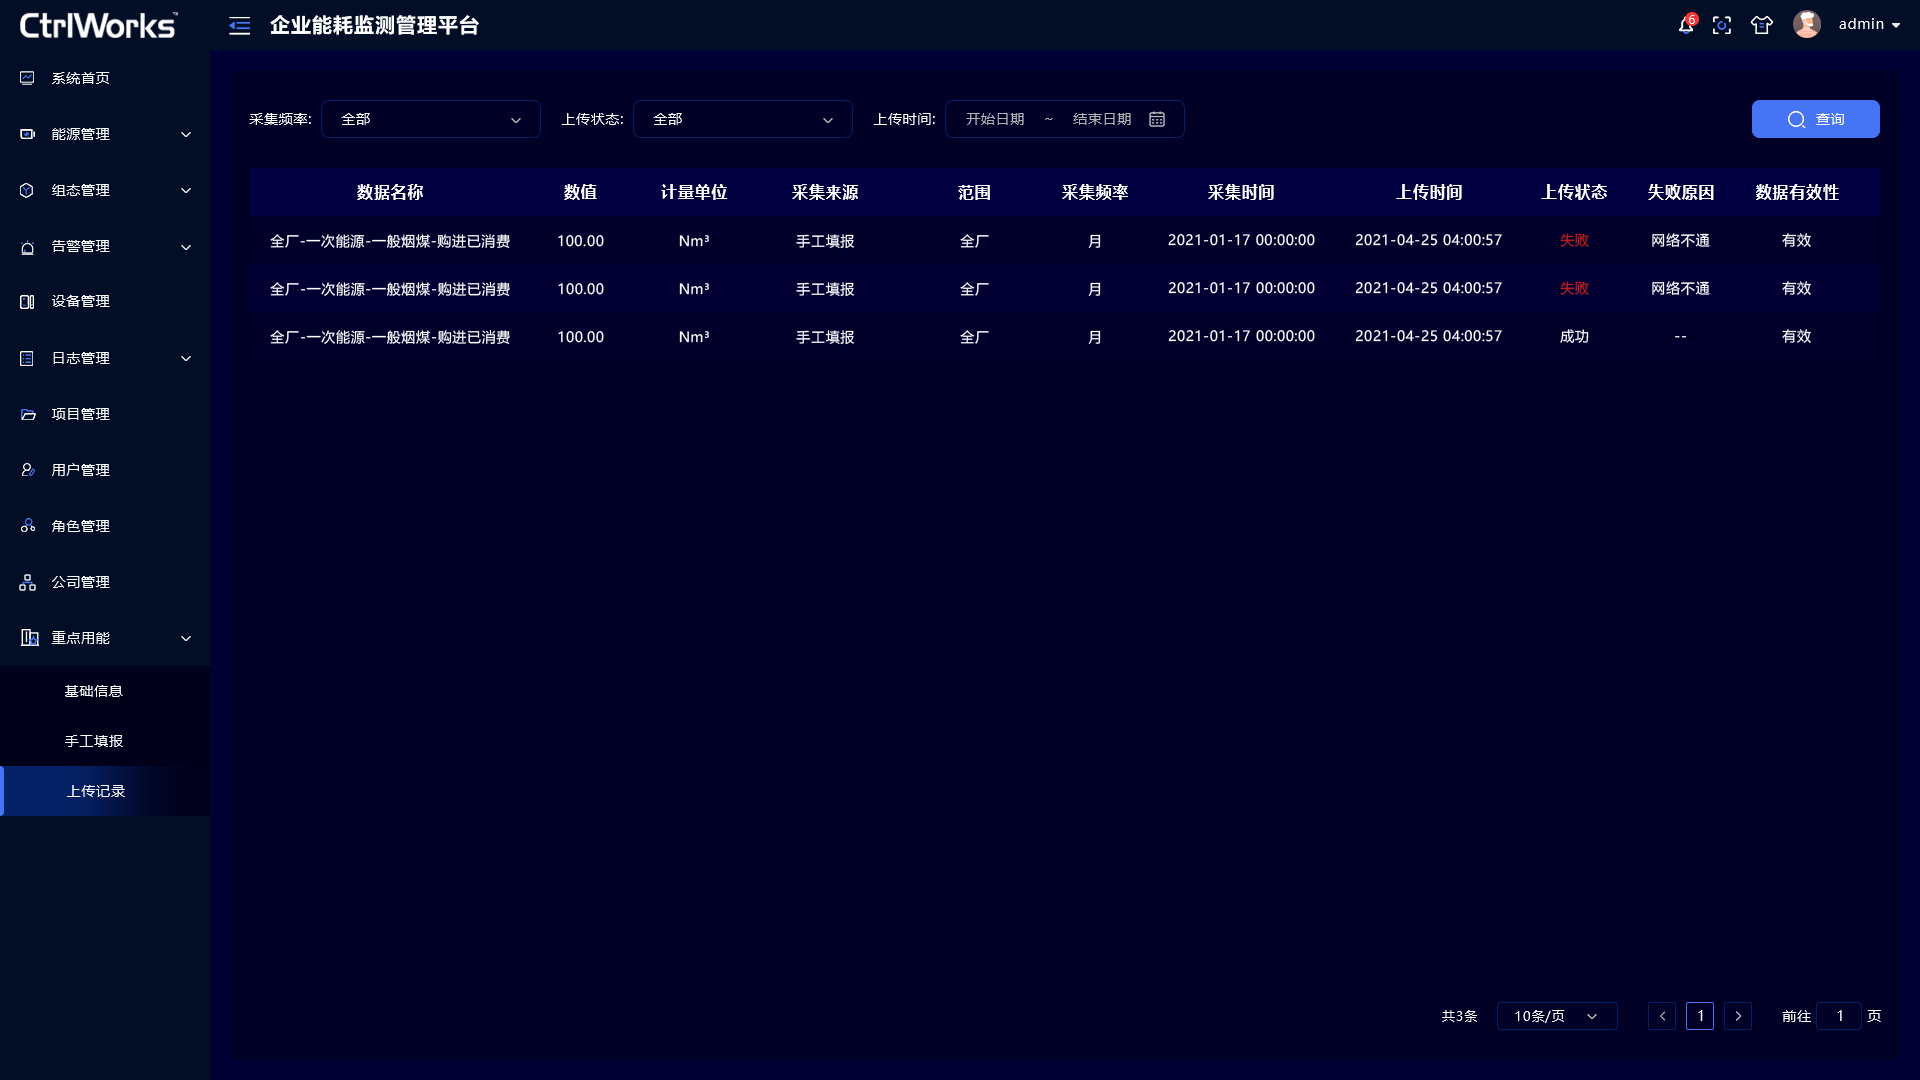Click the 上传状态 column header

(1574, 192)
